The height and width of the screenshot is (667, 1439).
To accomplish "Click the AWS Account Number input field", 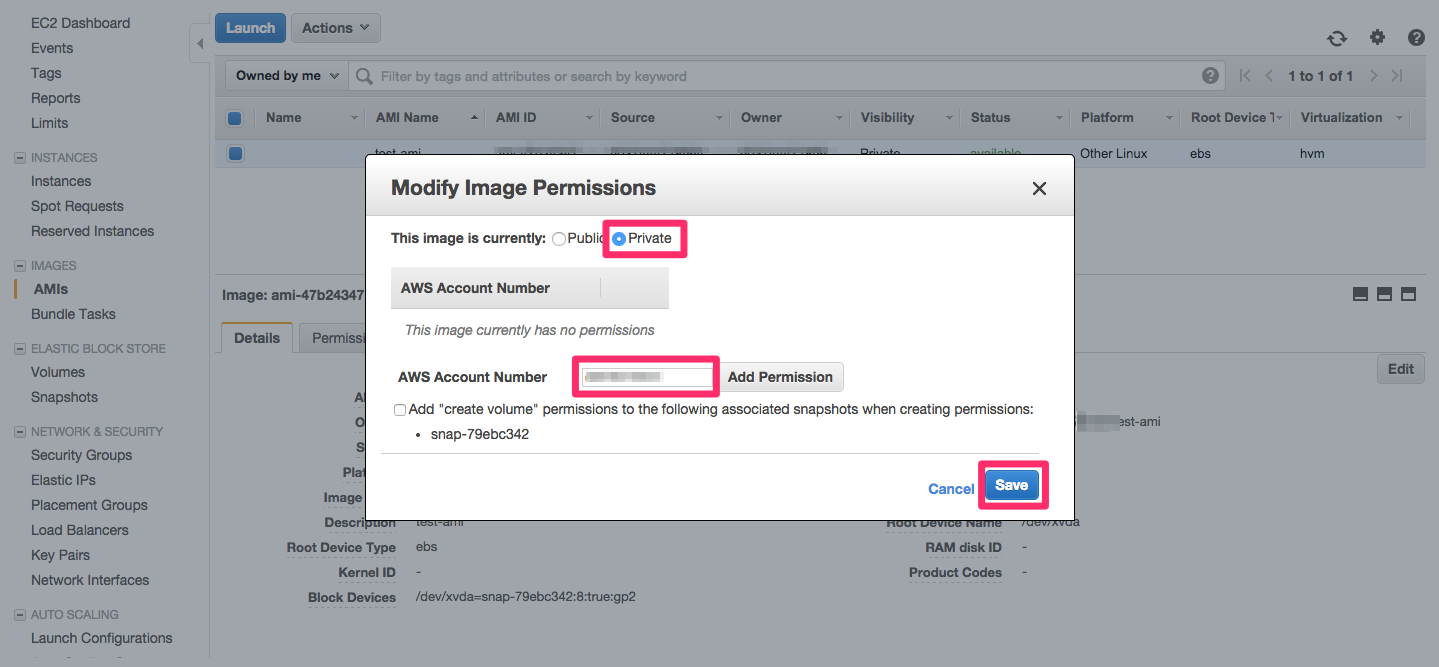I will (647, 377).
